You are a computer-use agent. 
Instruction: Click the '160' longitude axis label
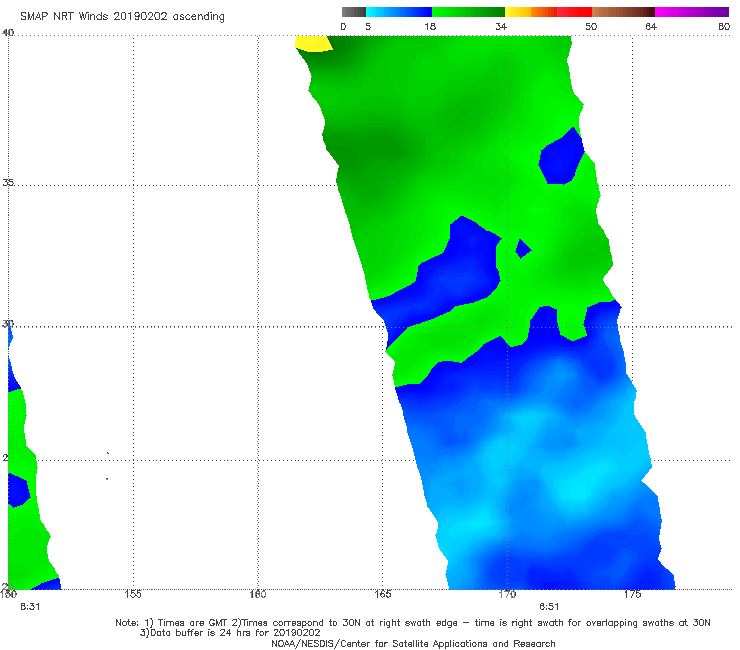(x=258, y=594)
